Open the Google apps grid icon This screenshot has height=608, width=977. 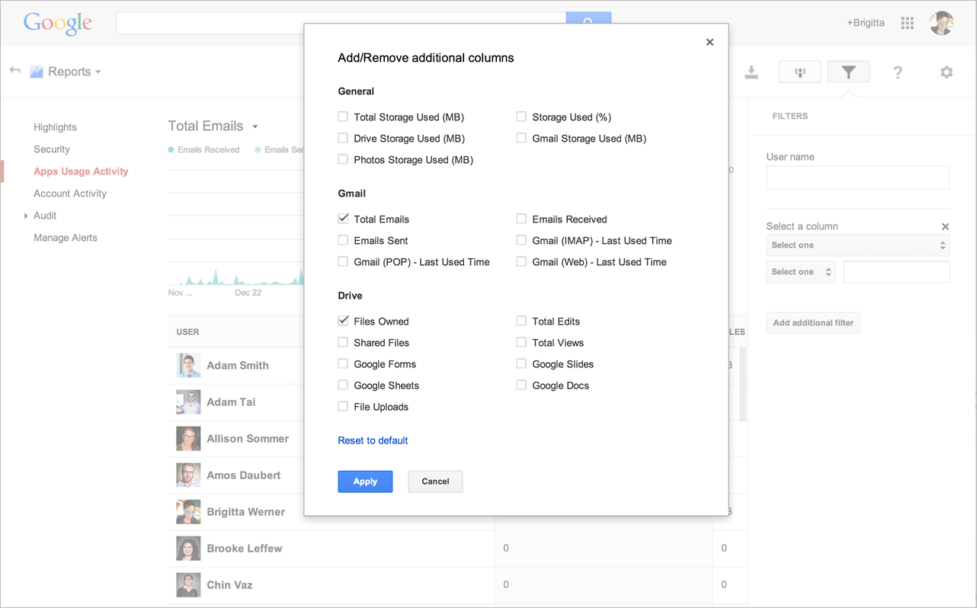907,23
